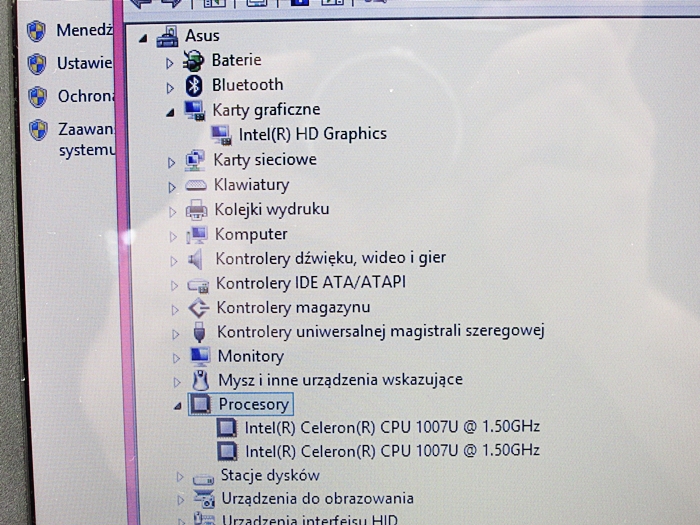The height and width of the screenshot is (525, 700).
Task: Expand the Stacje dysków category
Action: pyautogui.click(x=180, y=477)
